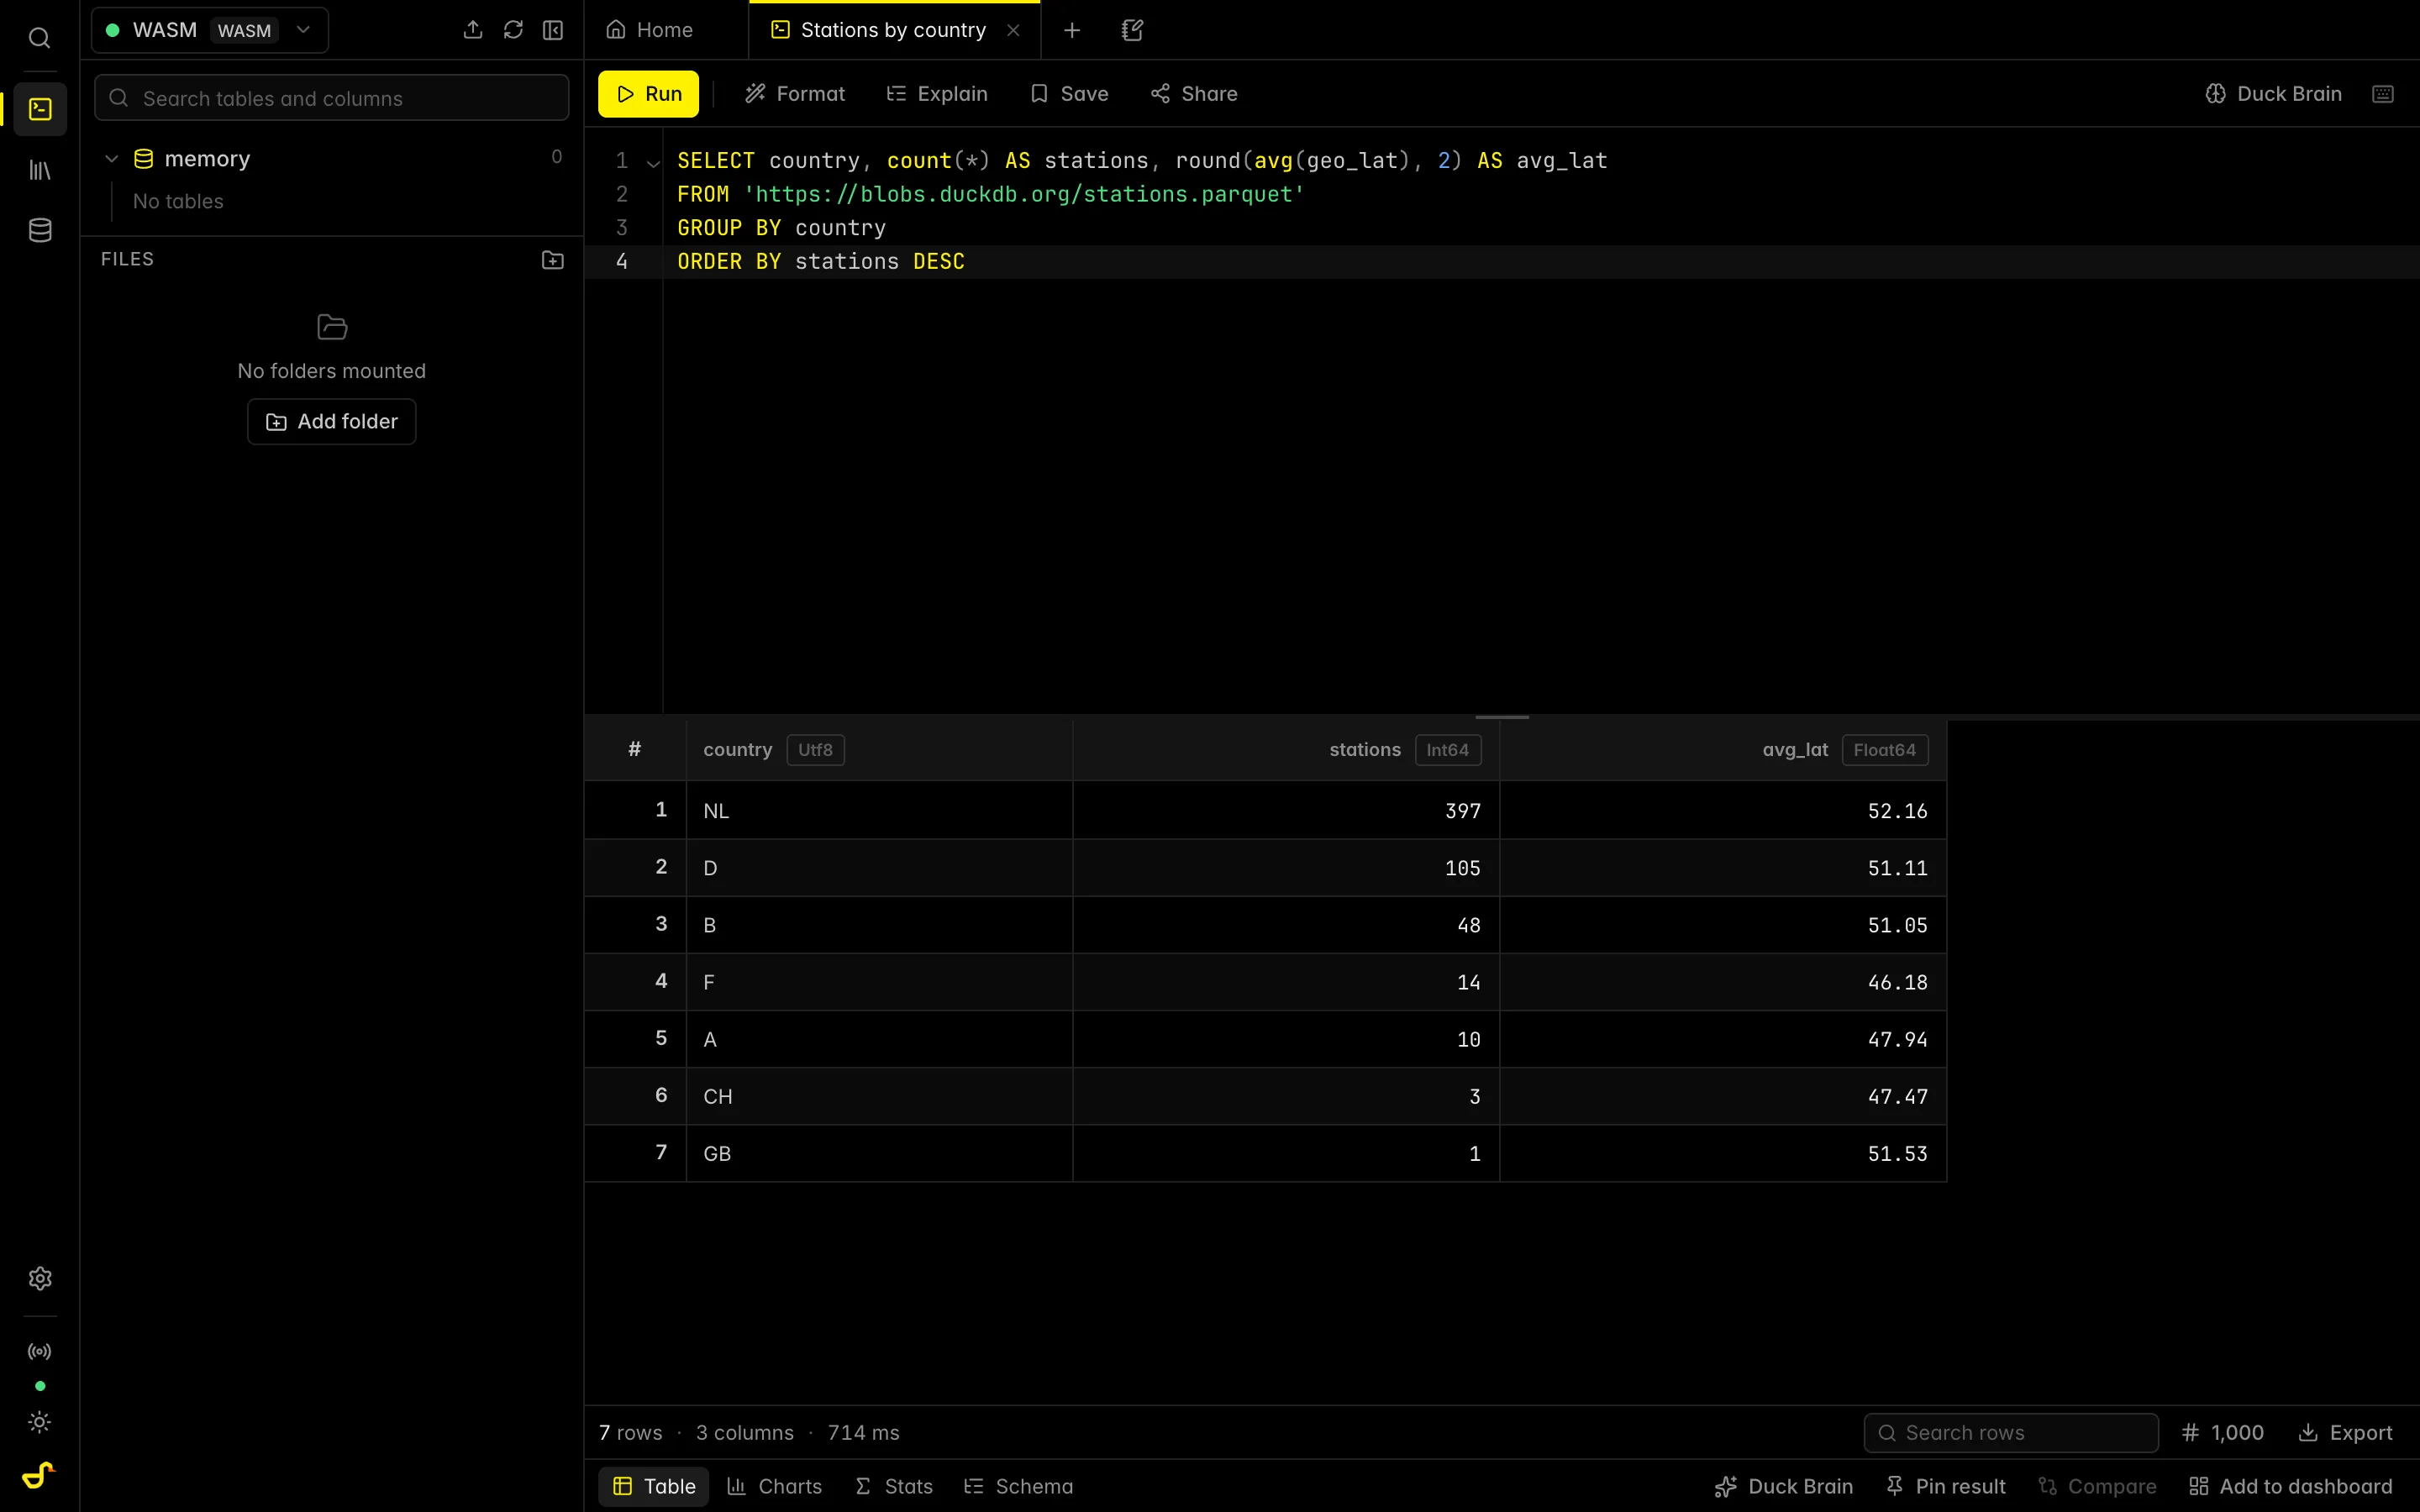
Task: Export the query results
Action: tap(2345, 1433)
